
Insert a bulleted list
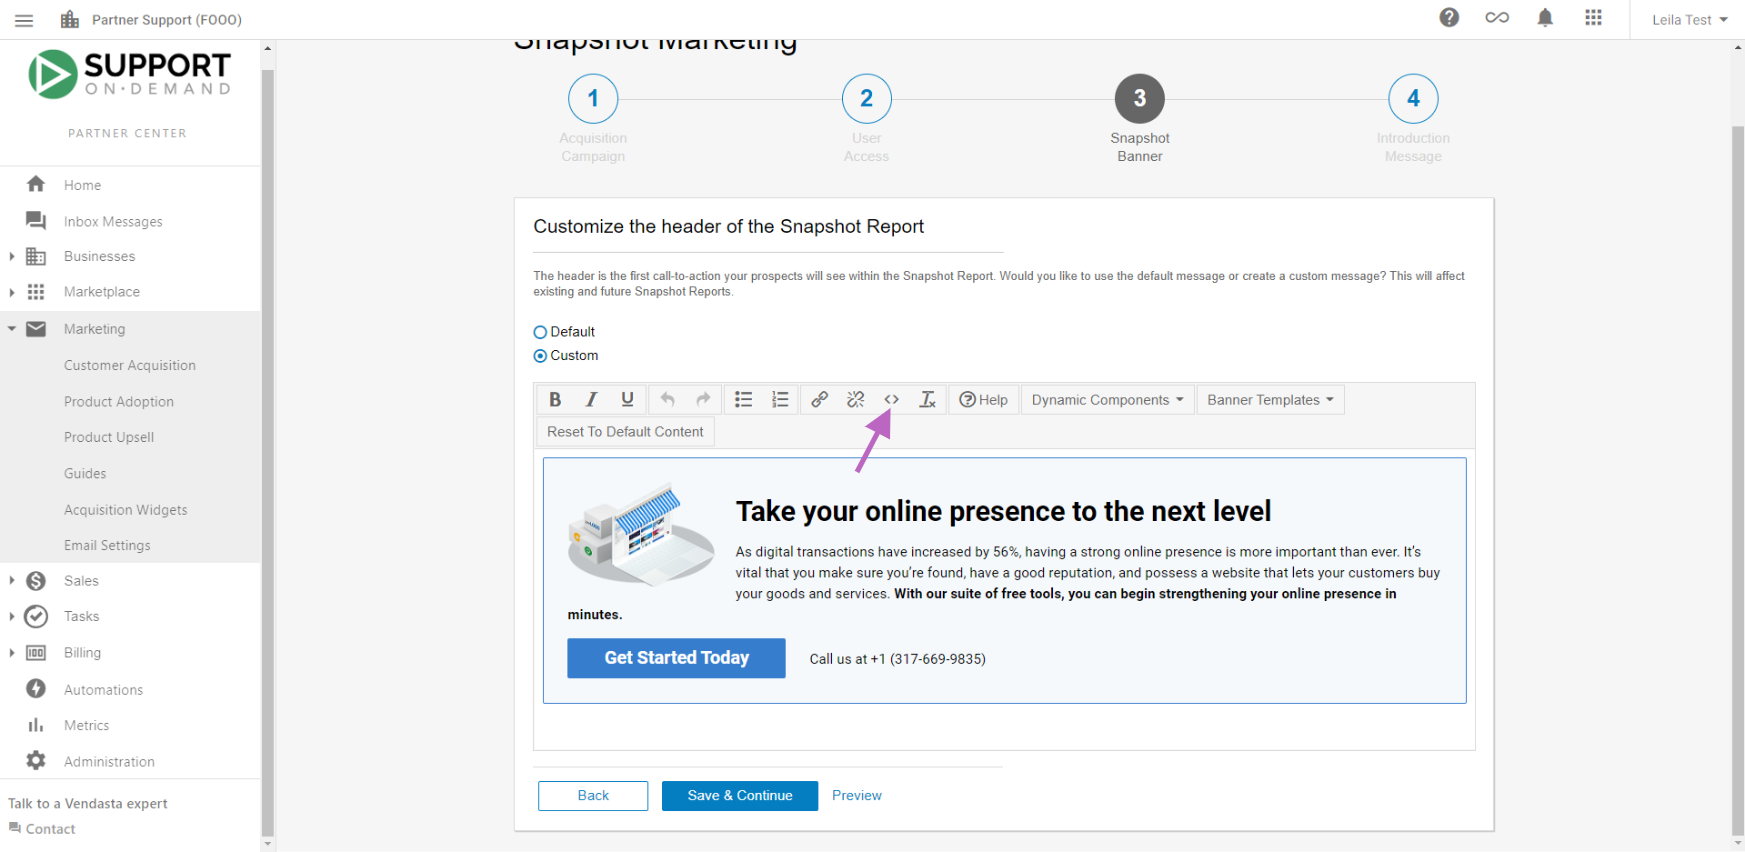(x=744, y=400)
